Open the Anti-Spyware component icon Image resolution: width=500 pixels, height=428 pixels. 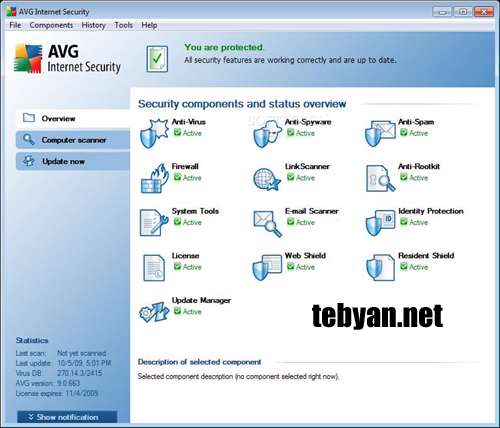click(267, 133)
